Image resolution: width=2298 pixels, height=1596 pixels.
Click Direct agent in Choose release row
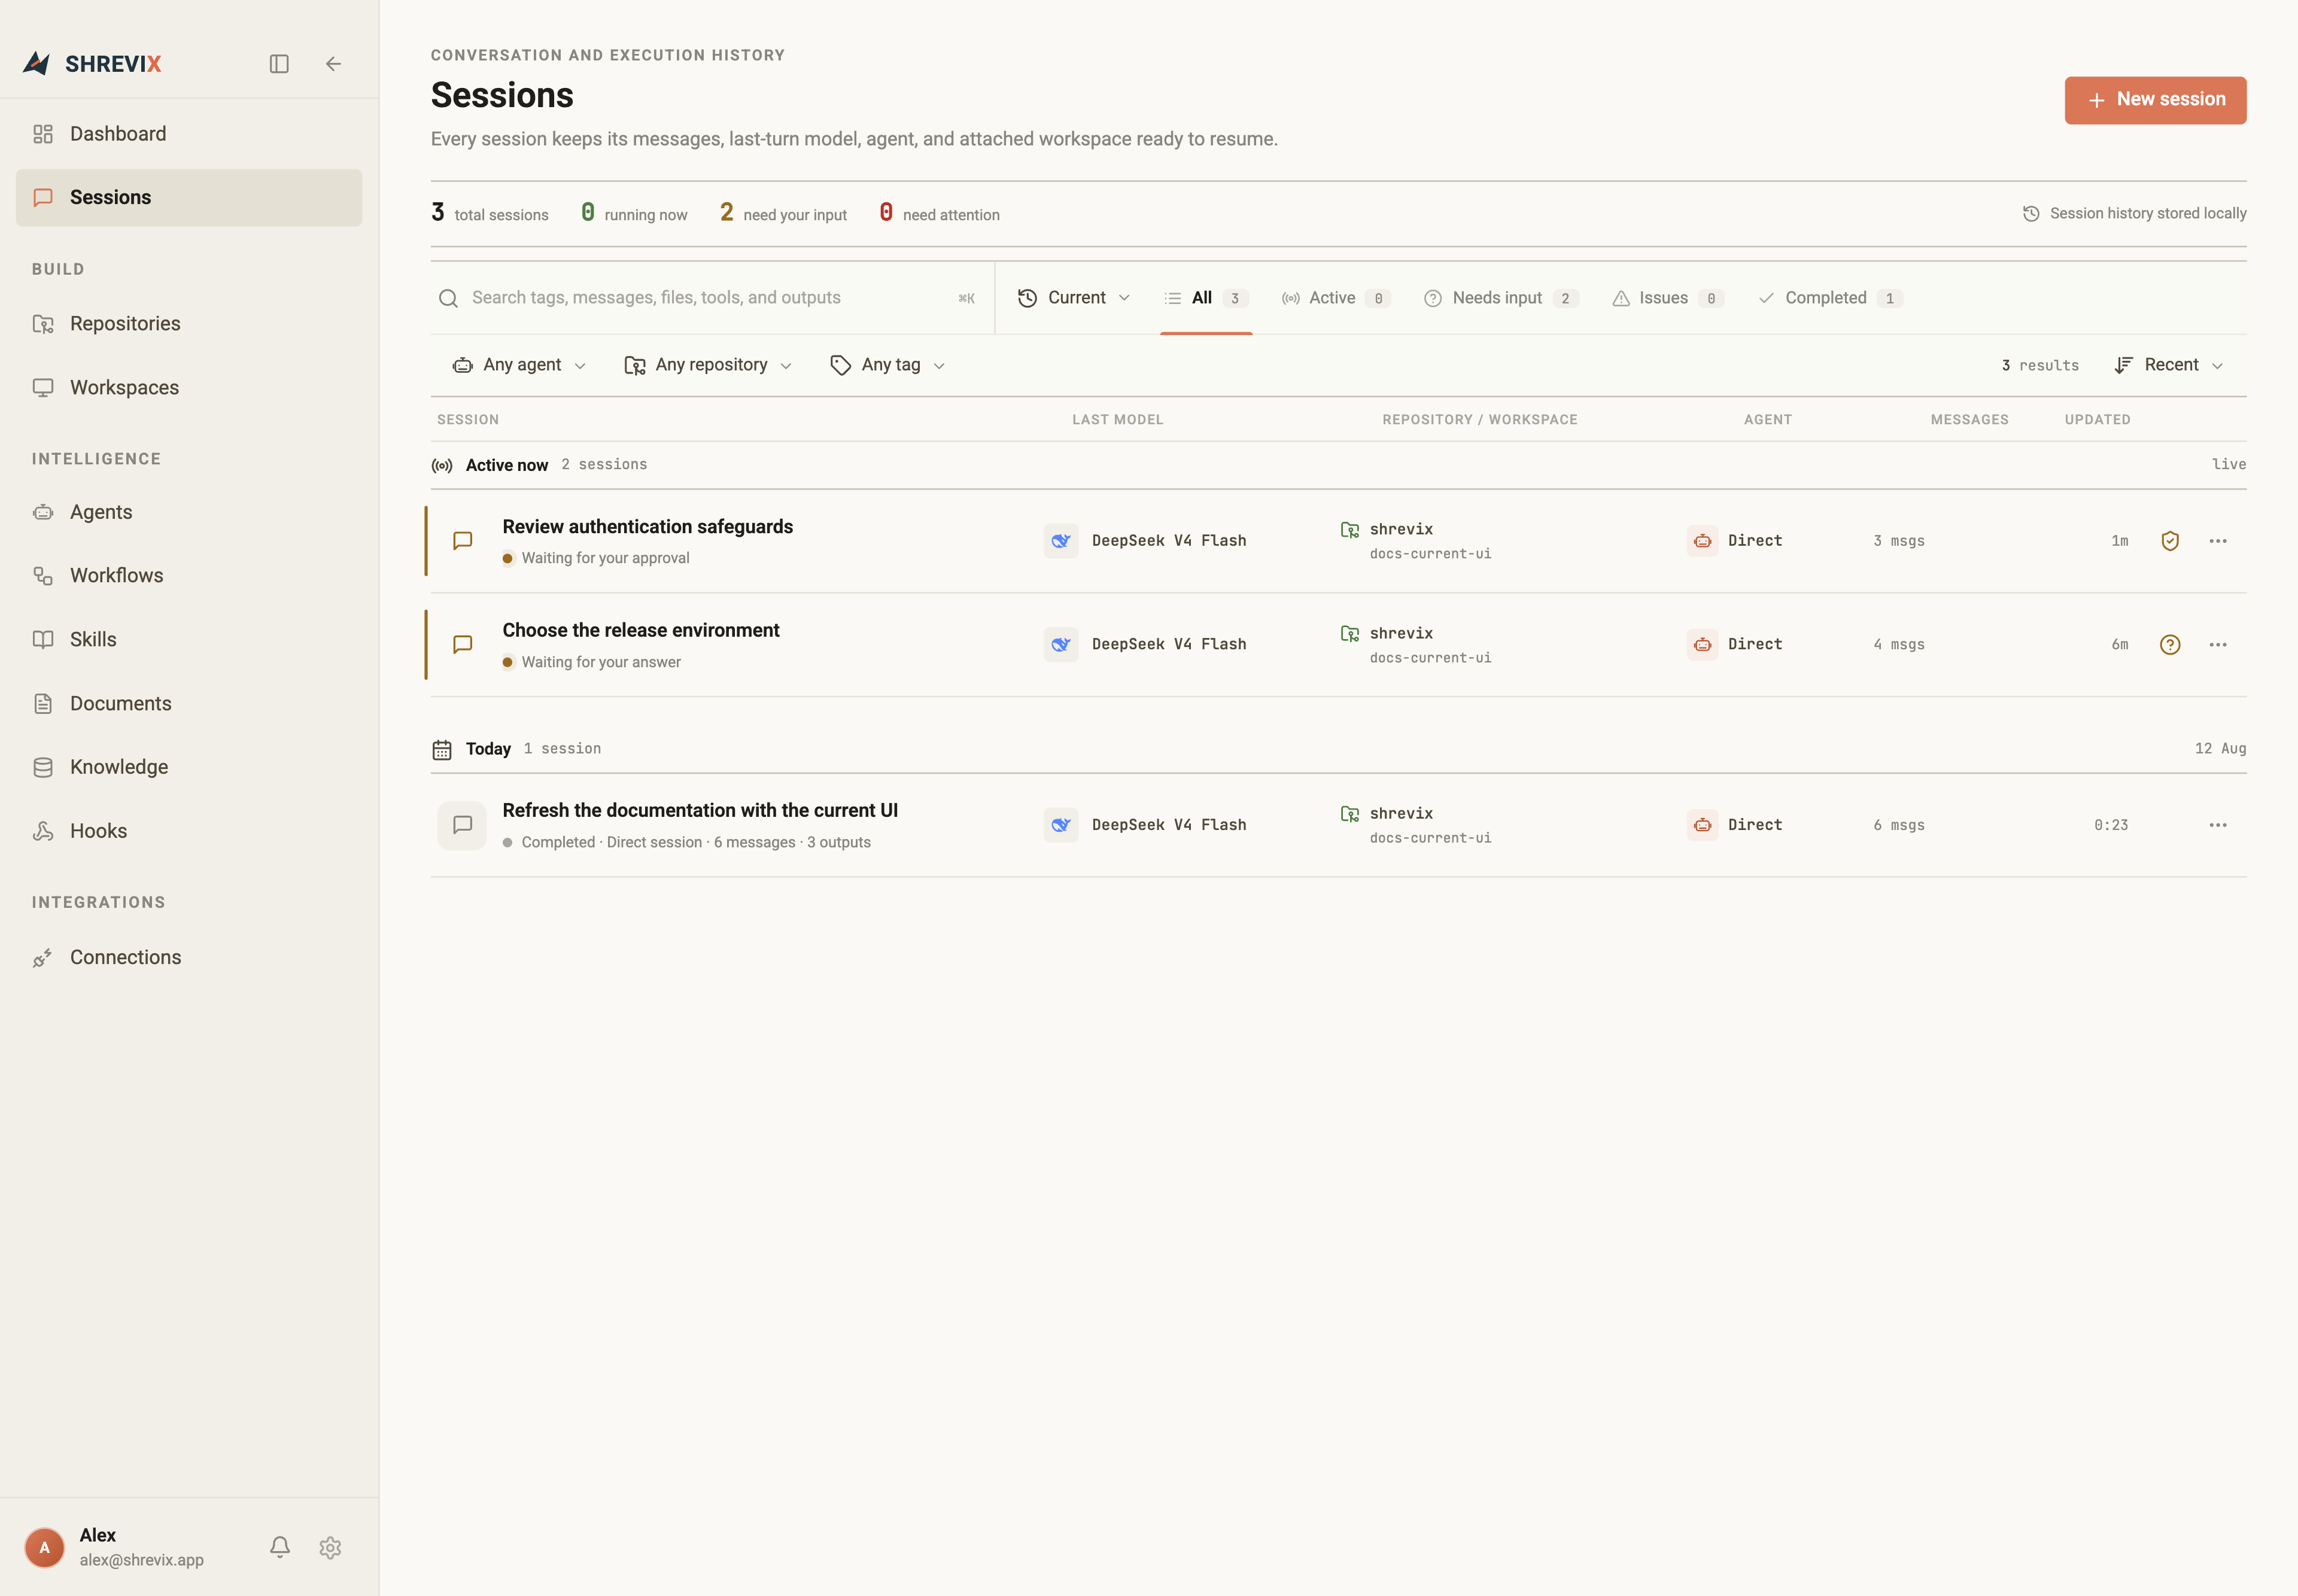[x=1735, y=645]
